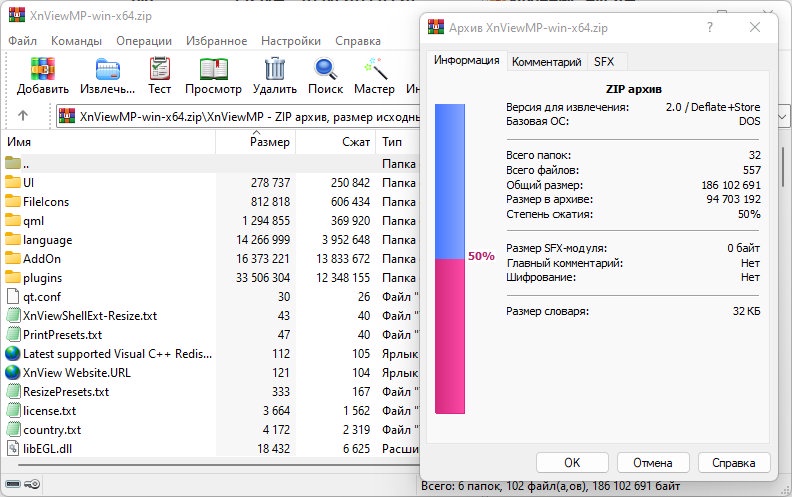
Task: Select the plugins folder in list
Action: (x=42, y=277)
